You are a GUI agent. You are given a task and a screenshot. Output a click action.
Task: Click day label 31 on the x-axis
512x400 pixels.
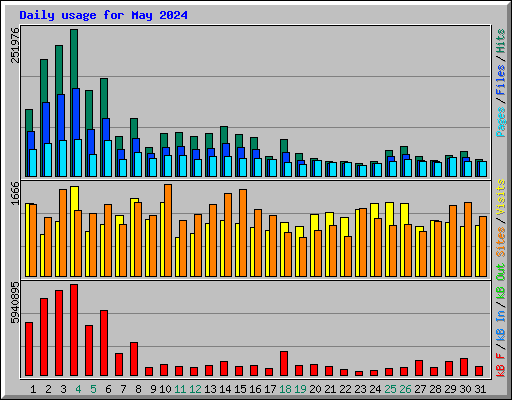pos(480,389)
